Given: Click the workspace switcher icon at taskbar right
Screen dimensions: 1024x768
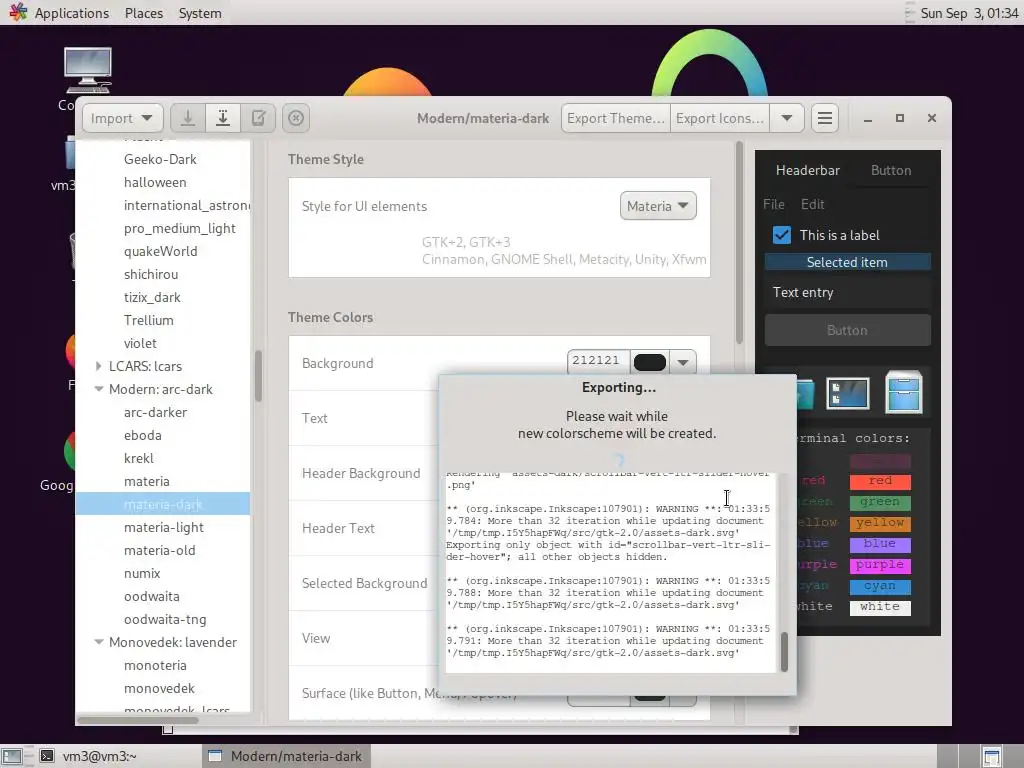Looking at the screenshot, I should pyautogui.click(x=992, y=756).
